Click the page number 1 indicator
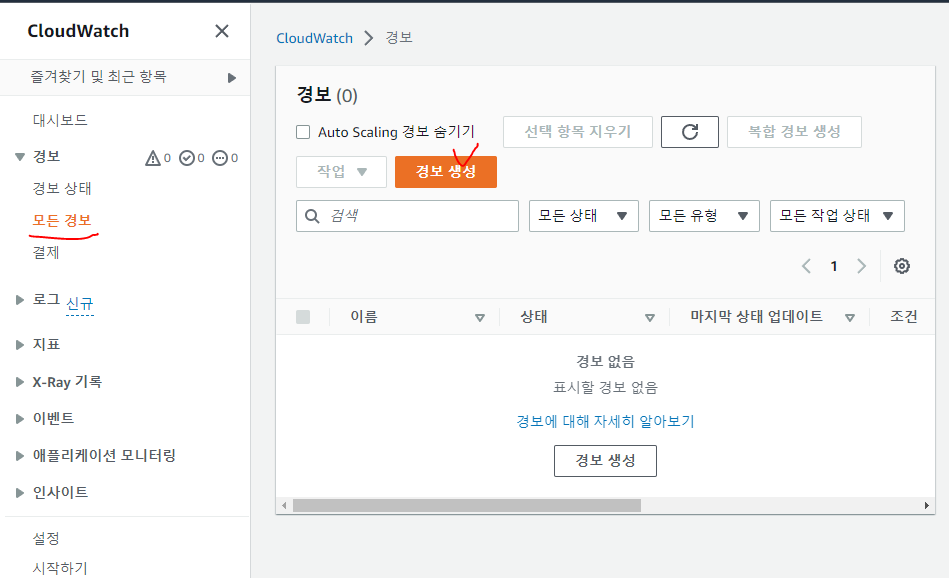This screenshot has height=578, width=949. point(834,266)
